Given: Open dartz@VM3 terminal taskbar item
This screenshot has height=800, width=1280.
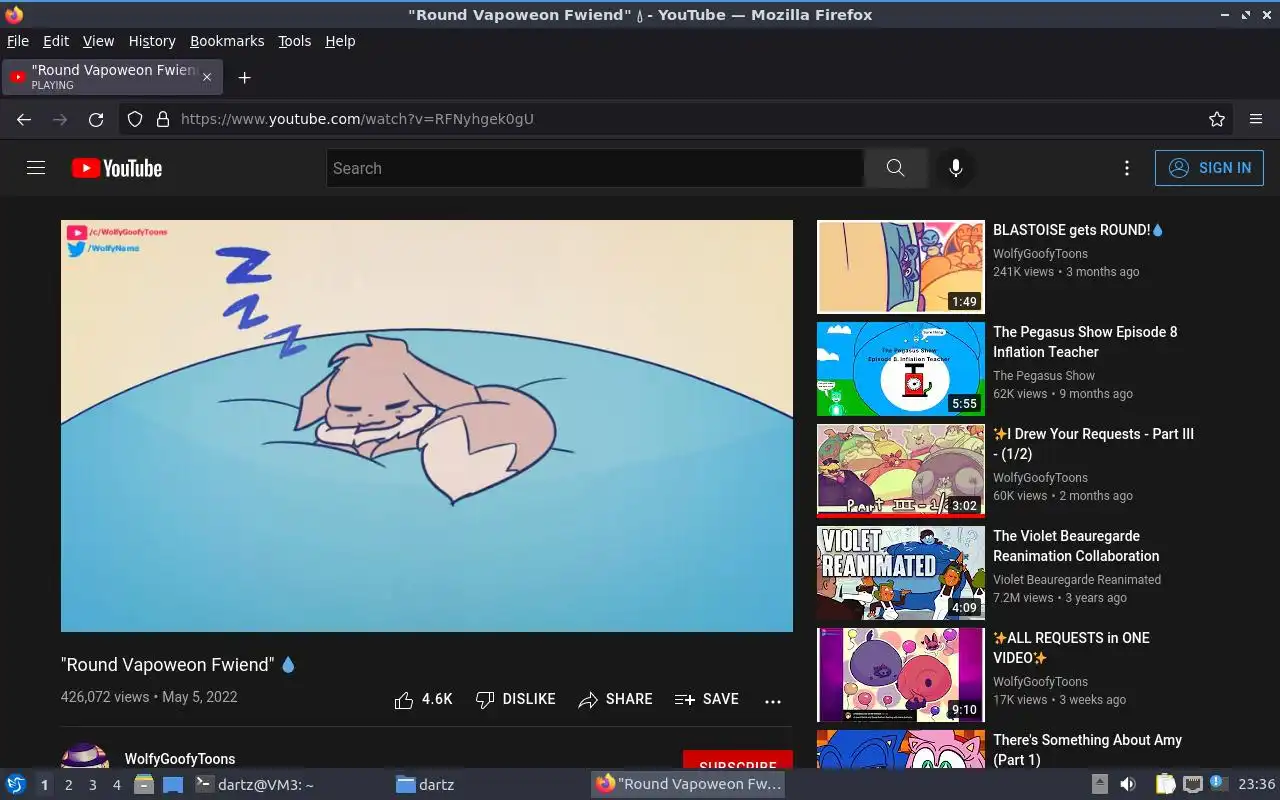Looking at the screenshot, I should [254, 785].
